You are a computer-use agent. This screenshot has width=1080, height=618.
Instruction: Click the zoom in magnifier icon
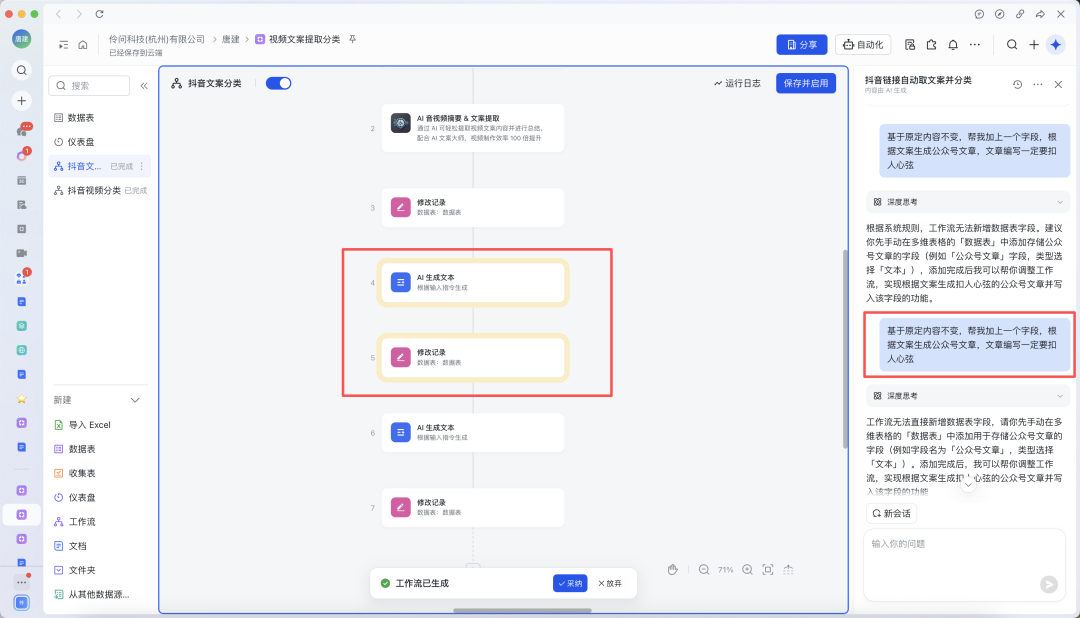[747, 569]
